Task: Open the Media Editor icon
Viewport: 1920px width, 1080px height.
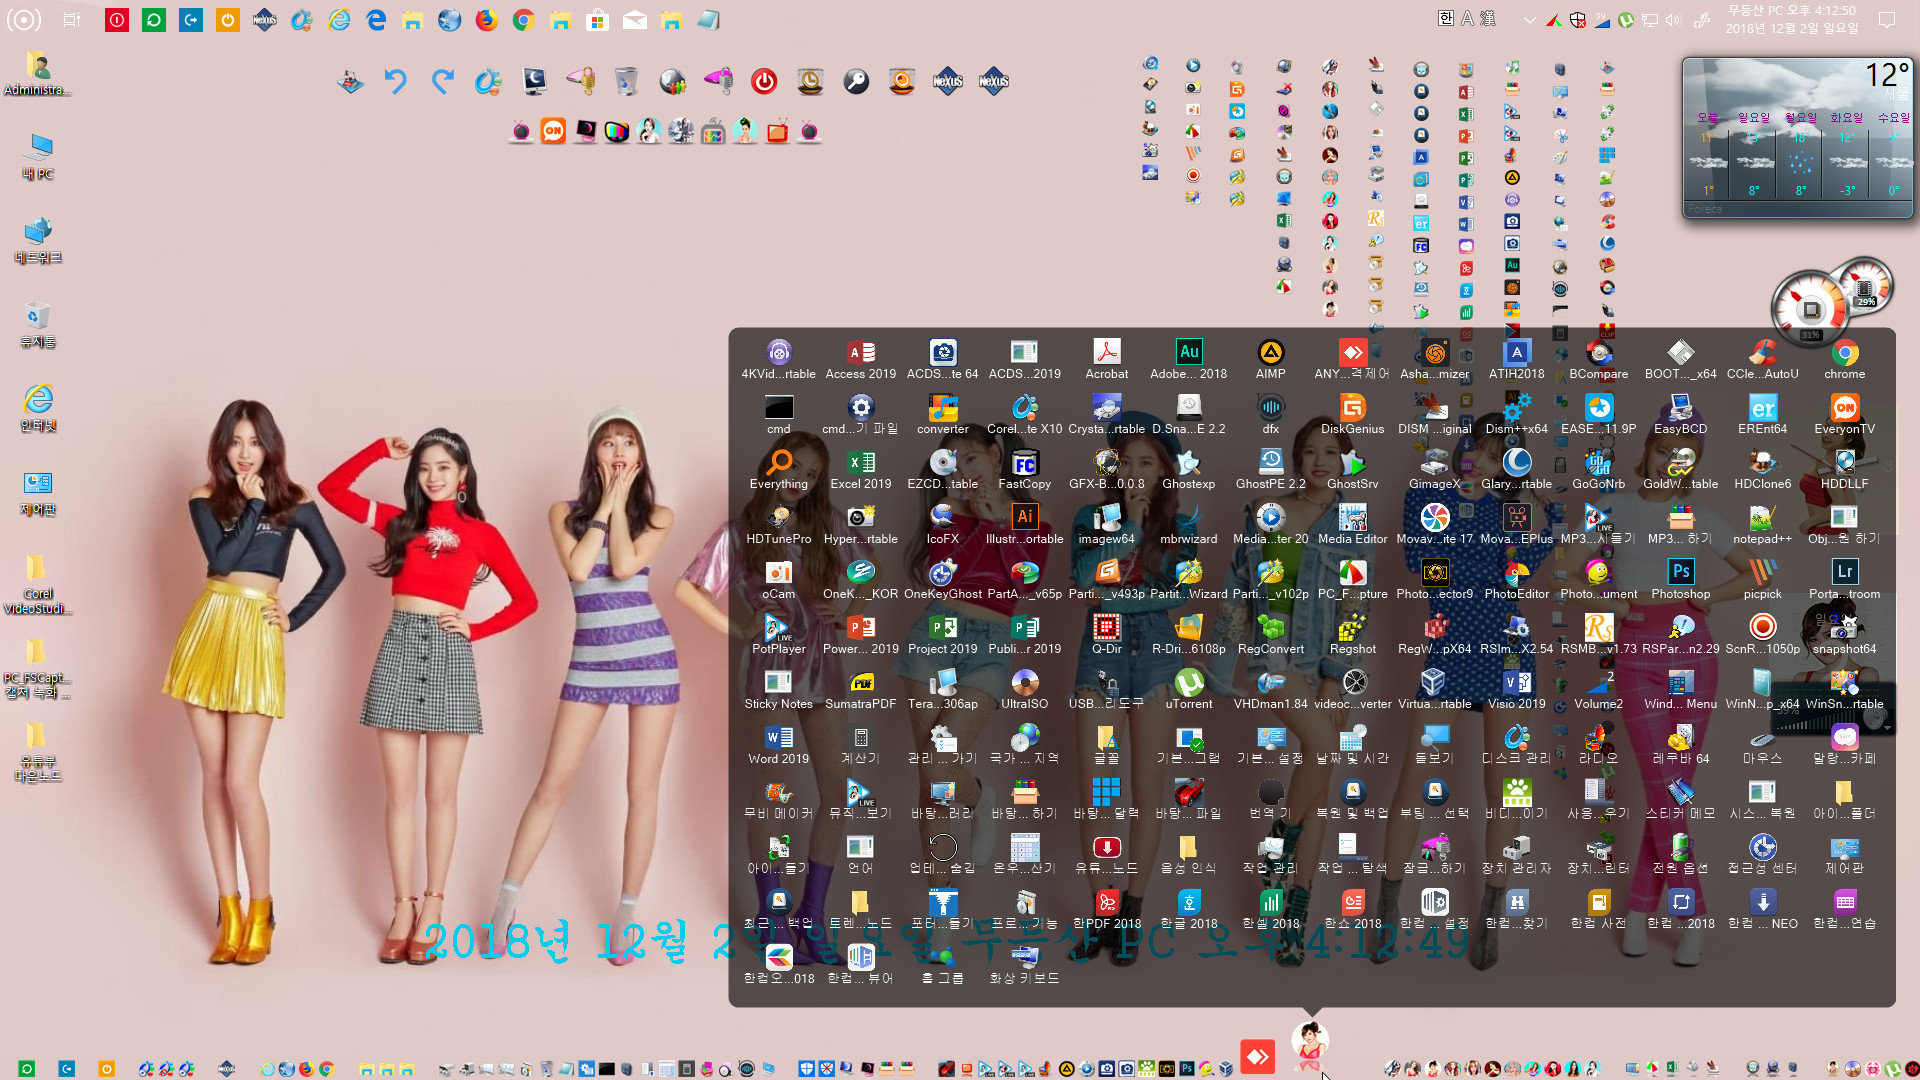Action: click(x=1352, y=524)
